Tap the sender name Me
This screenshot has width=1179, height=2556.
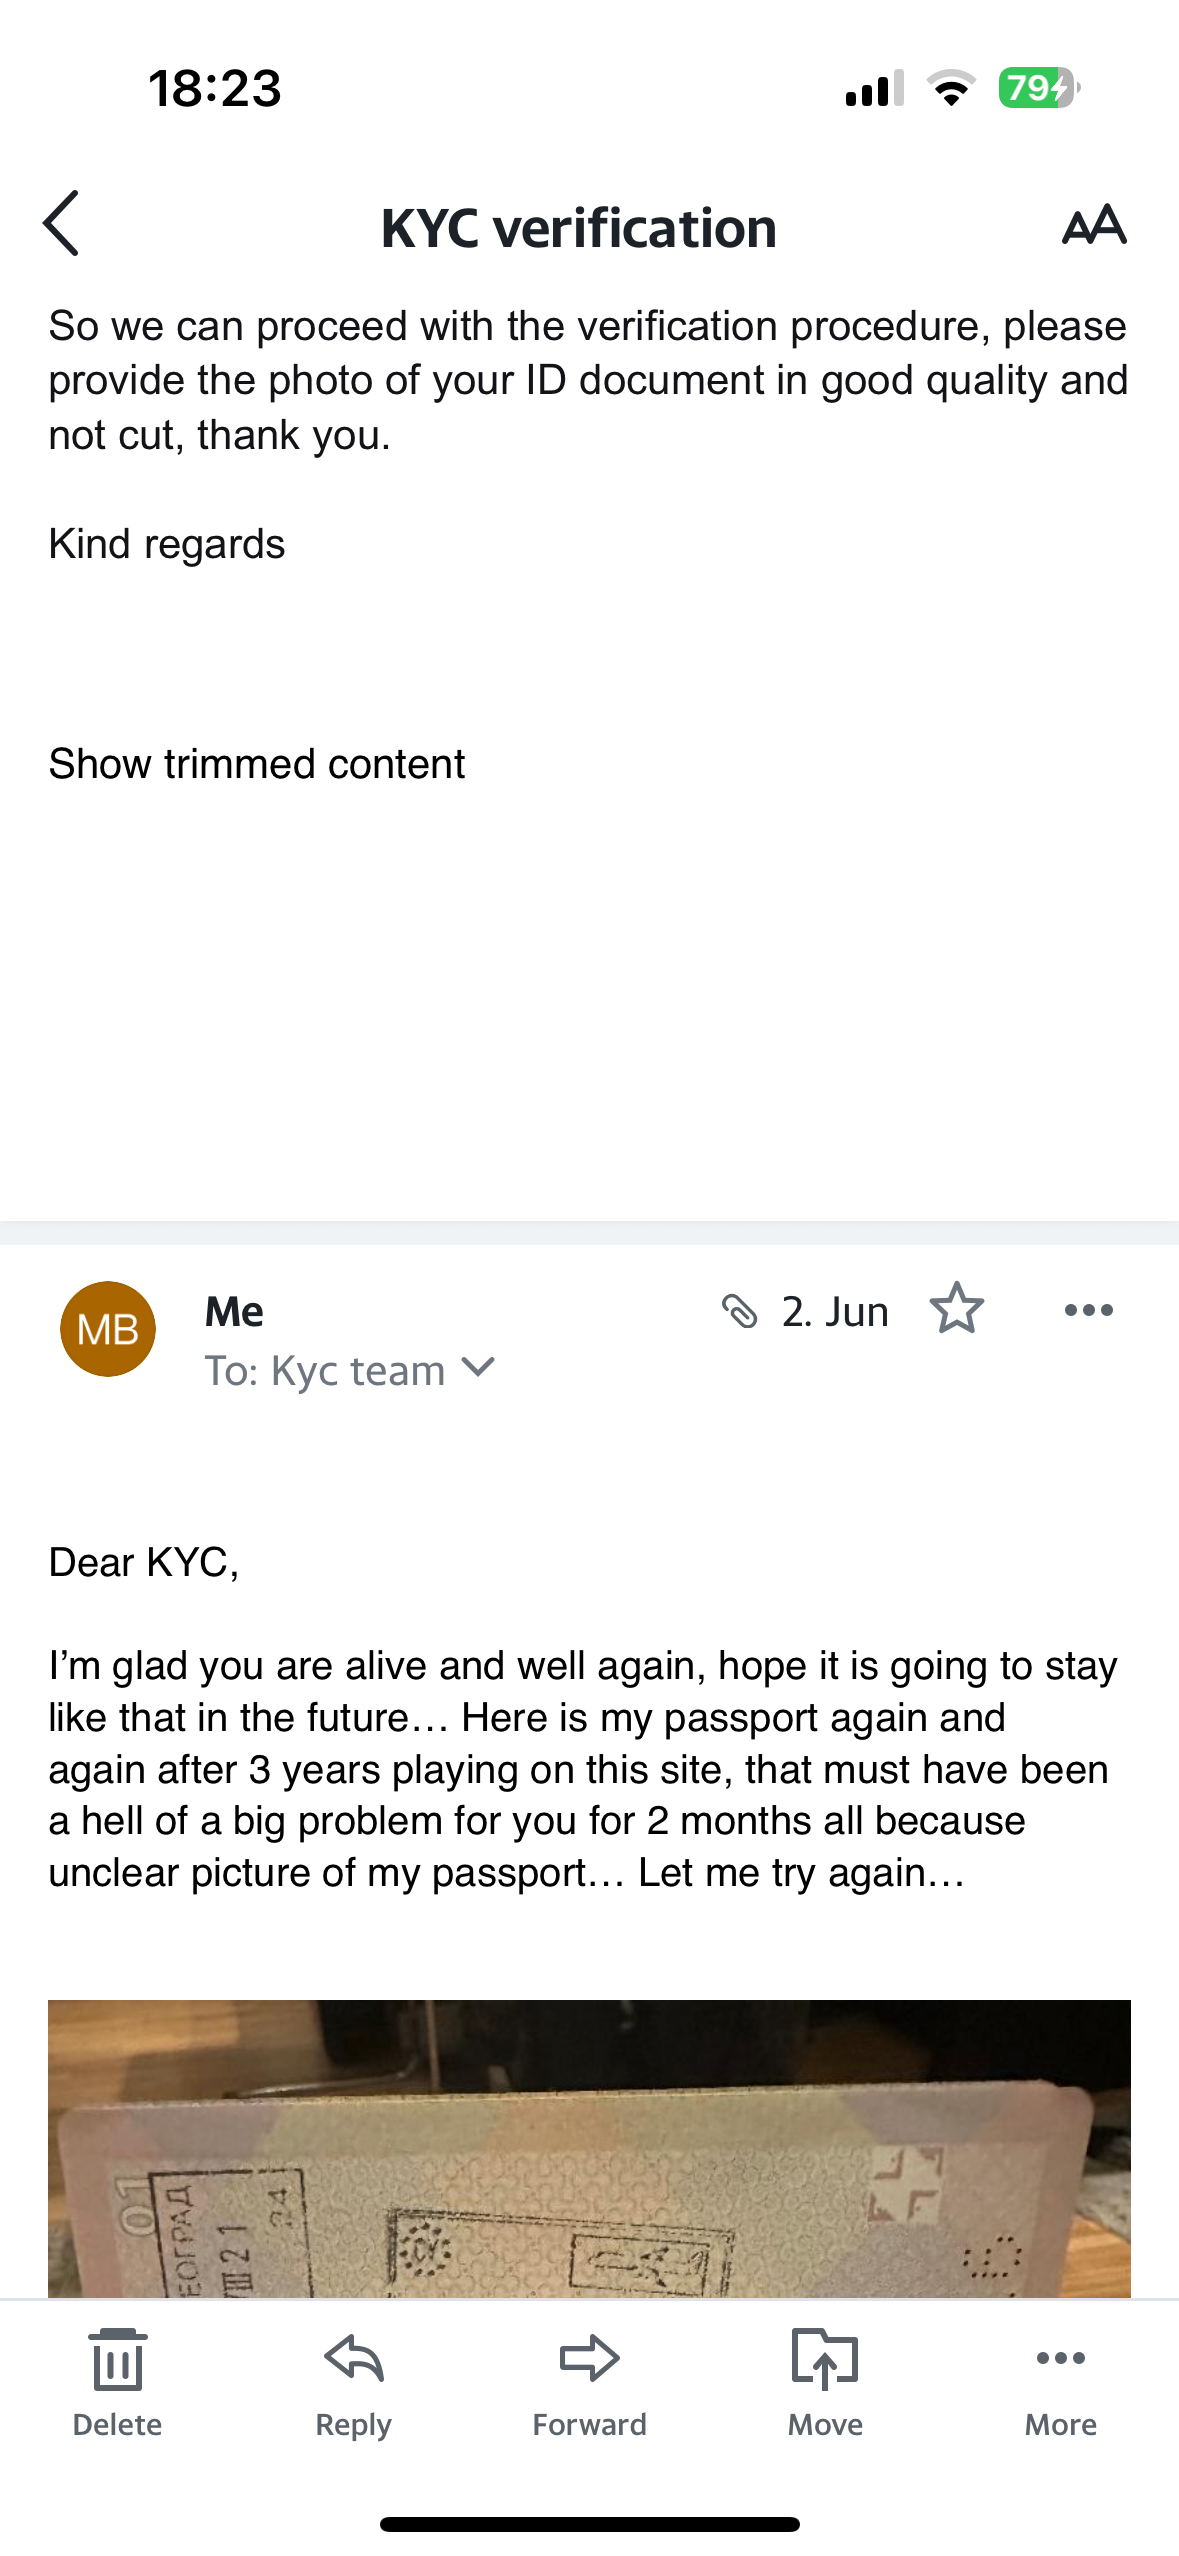pyautogui.click(x=234, y=1311)
